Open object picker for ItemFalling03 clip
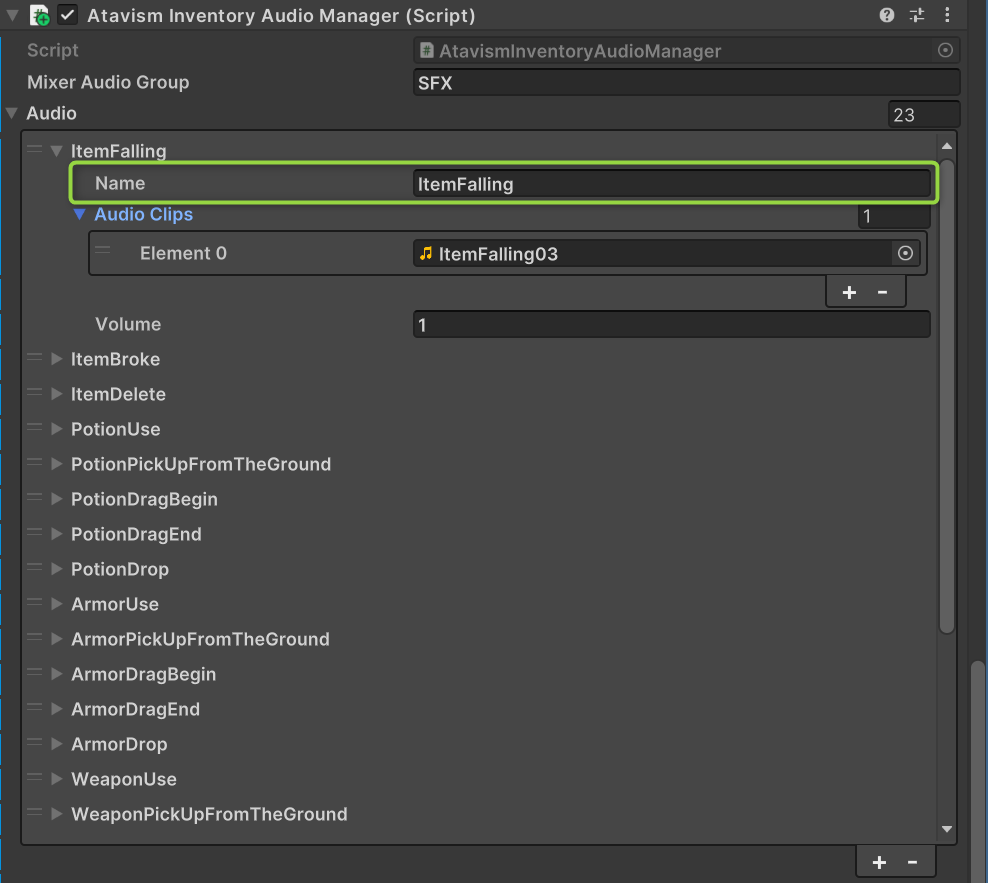This screenshot has height=883, width=988. pyautogui.click(x=905, y=254)
